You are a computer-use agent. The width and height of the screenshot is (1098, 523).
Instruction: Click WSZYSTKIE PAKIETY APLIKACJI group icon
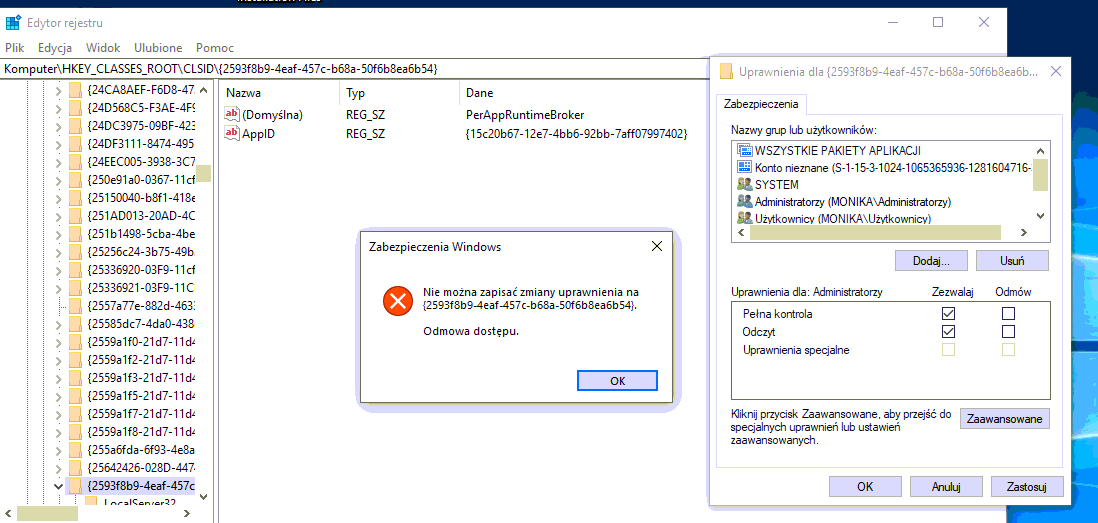[744, 151]
